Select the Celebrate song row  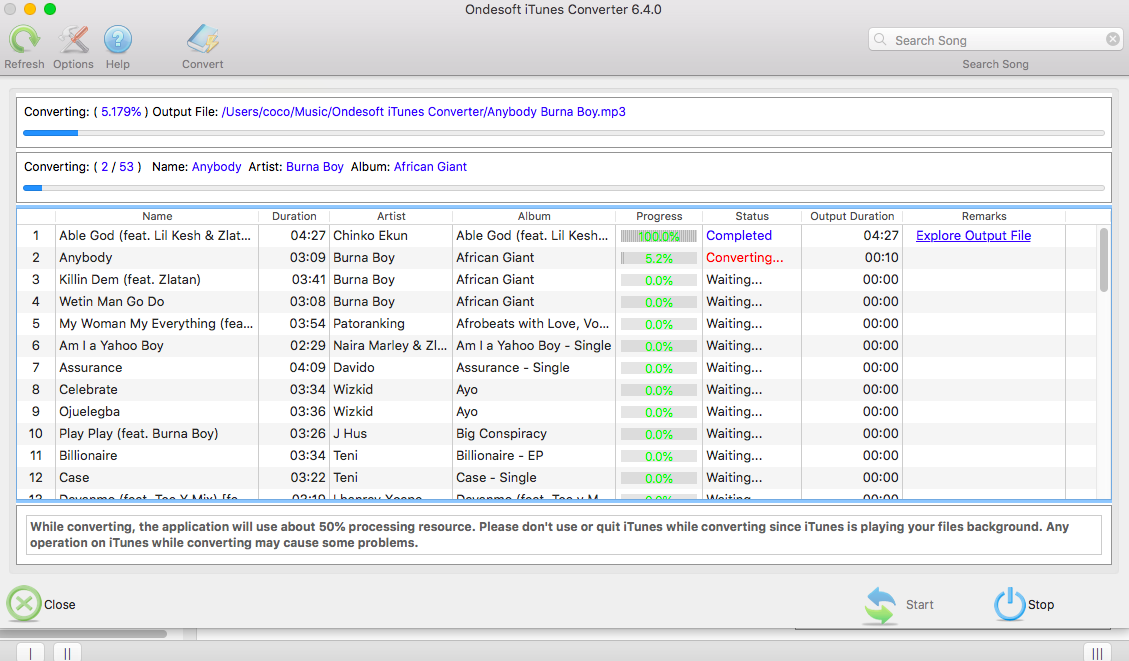(x=558, y=390)
